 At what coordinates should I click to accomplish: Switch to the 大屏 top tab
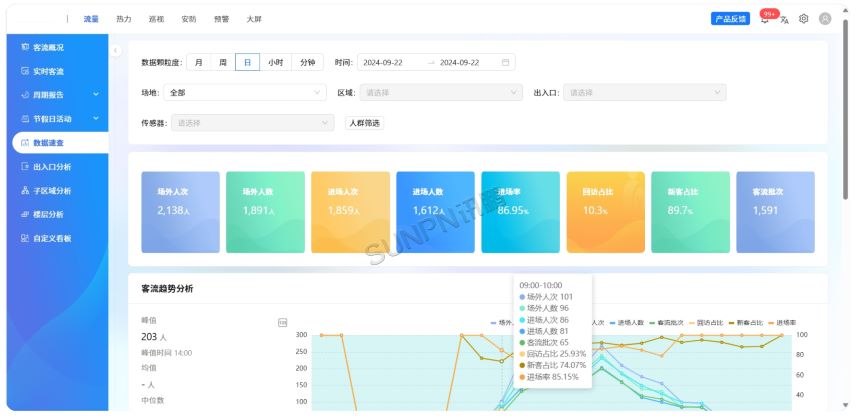click(254, 19)
